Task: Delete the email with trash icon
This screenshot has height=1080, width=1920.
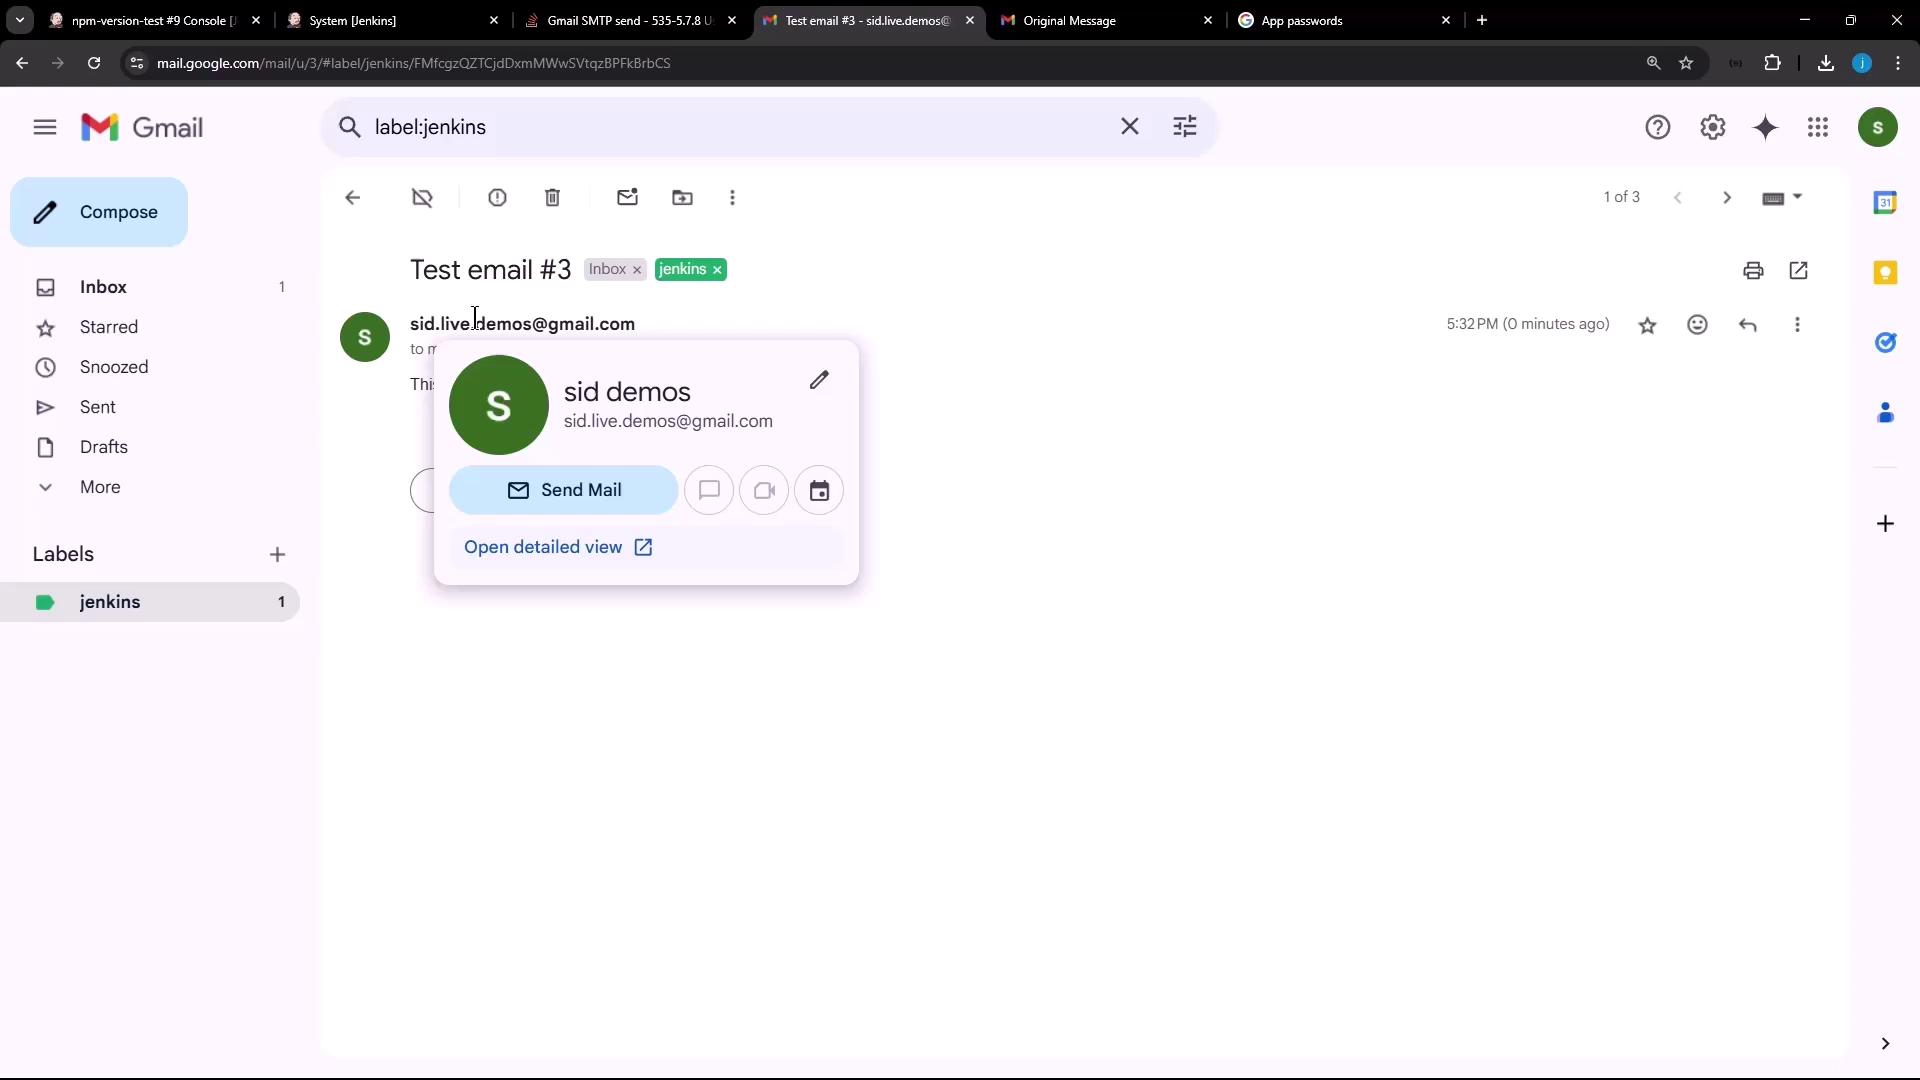Action: [552, 198]
